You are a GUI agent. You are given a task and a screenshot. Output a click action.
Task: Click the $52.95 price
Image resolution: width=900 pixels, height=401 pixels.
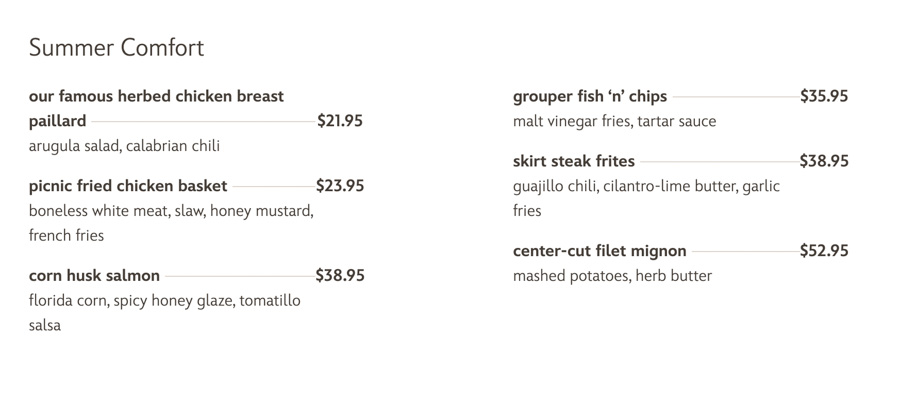coord(824,251)
